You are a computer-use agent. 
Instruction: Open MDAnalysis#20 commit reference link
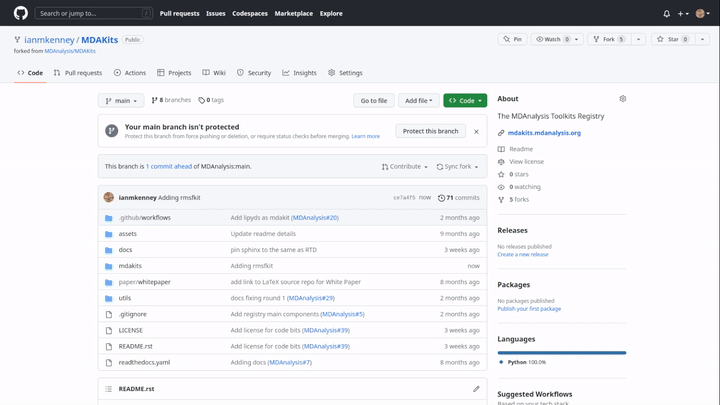point(315,218)
